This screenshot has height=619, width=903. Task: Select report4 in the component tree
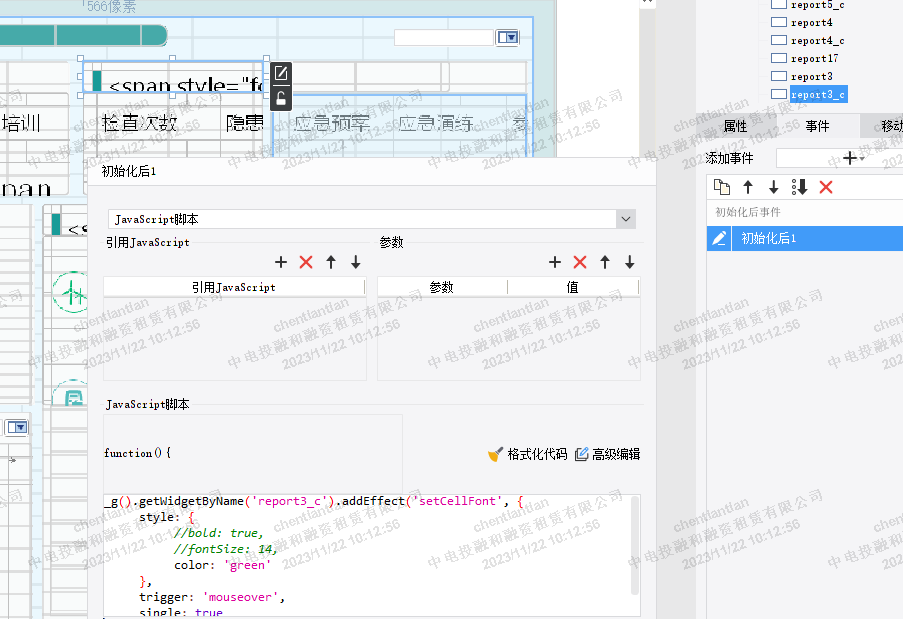(811, 23)
